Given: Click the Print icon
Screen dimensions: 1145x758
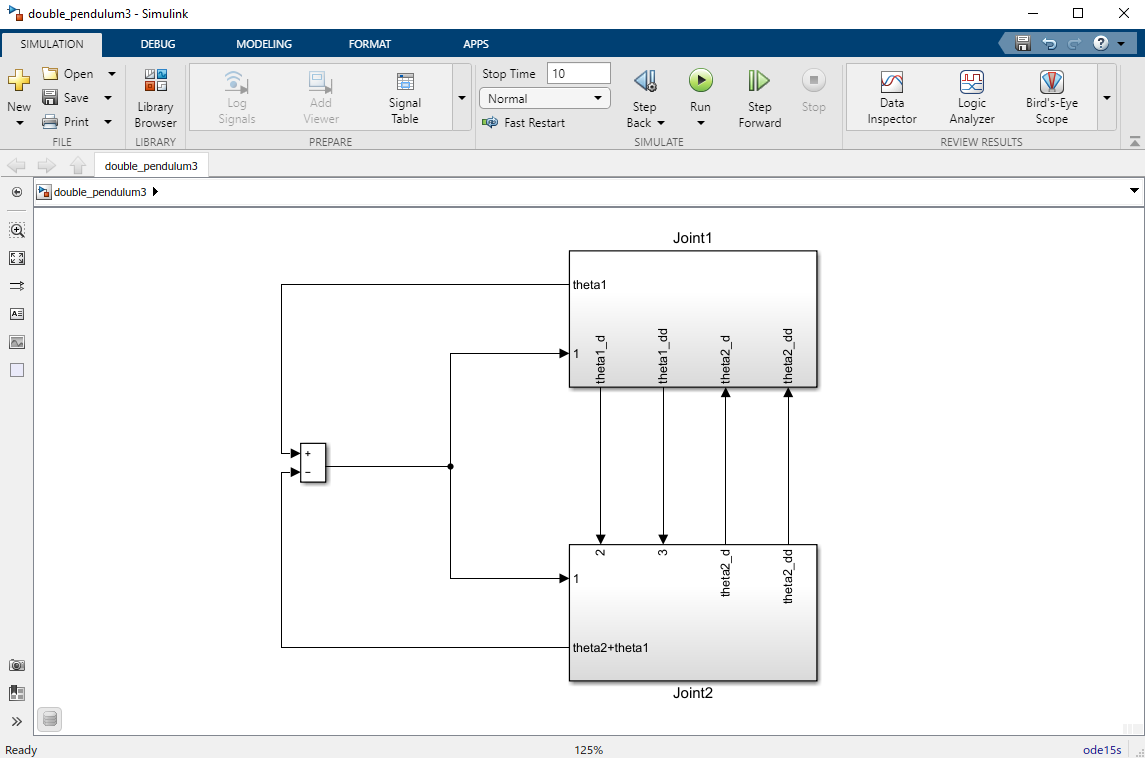Looking at the screenshot, I should coord(50,121).
